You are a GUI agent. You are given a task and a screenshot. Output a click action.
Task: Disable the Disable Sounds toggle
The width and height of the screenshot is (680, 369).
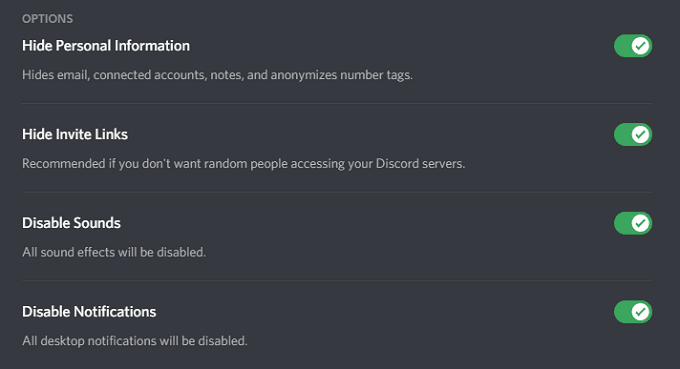(x=633, y=223)
